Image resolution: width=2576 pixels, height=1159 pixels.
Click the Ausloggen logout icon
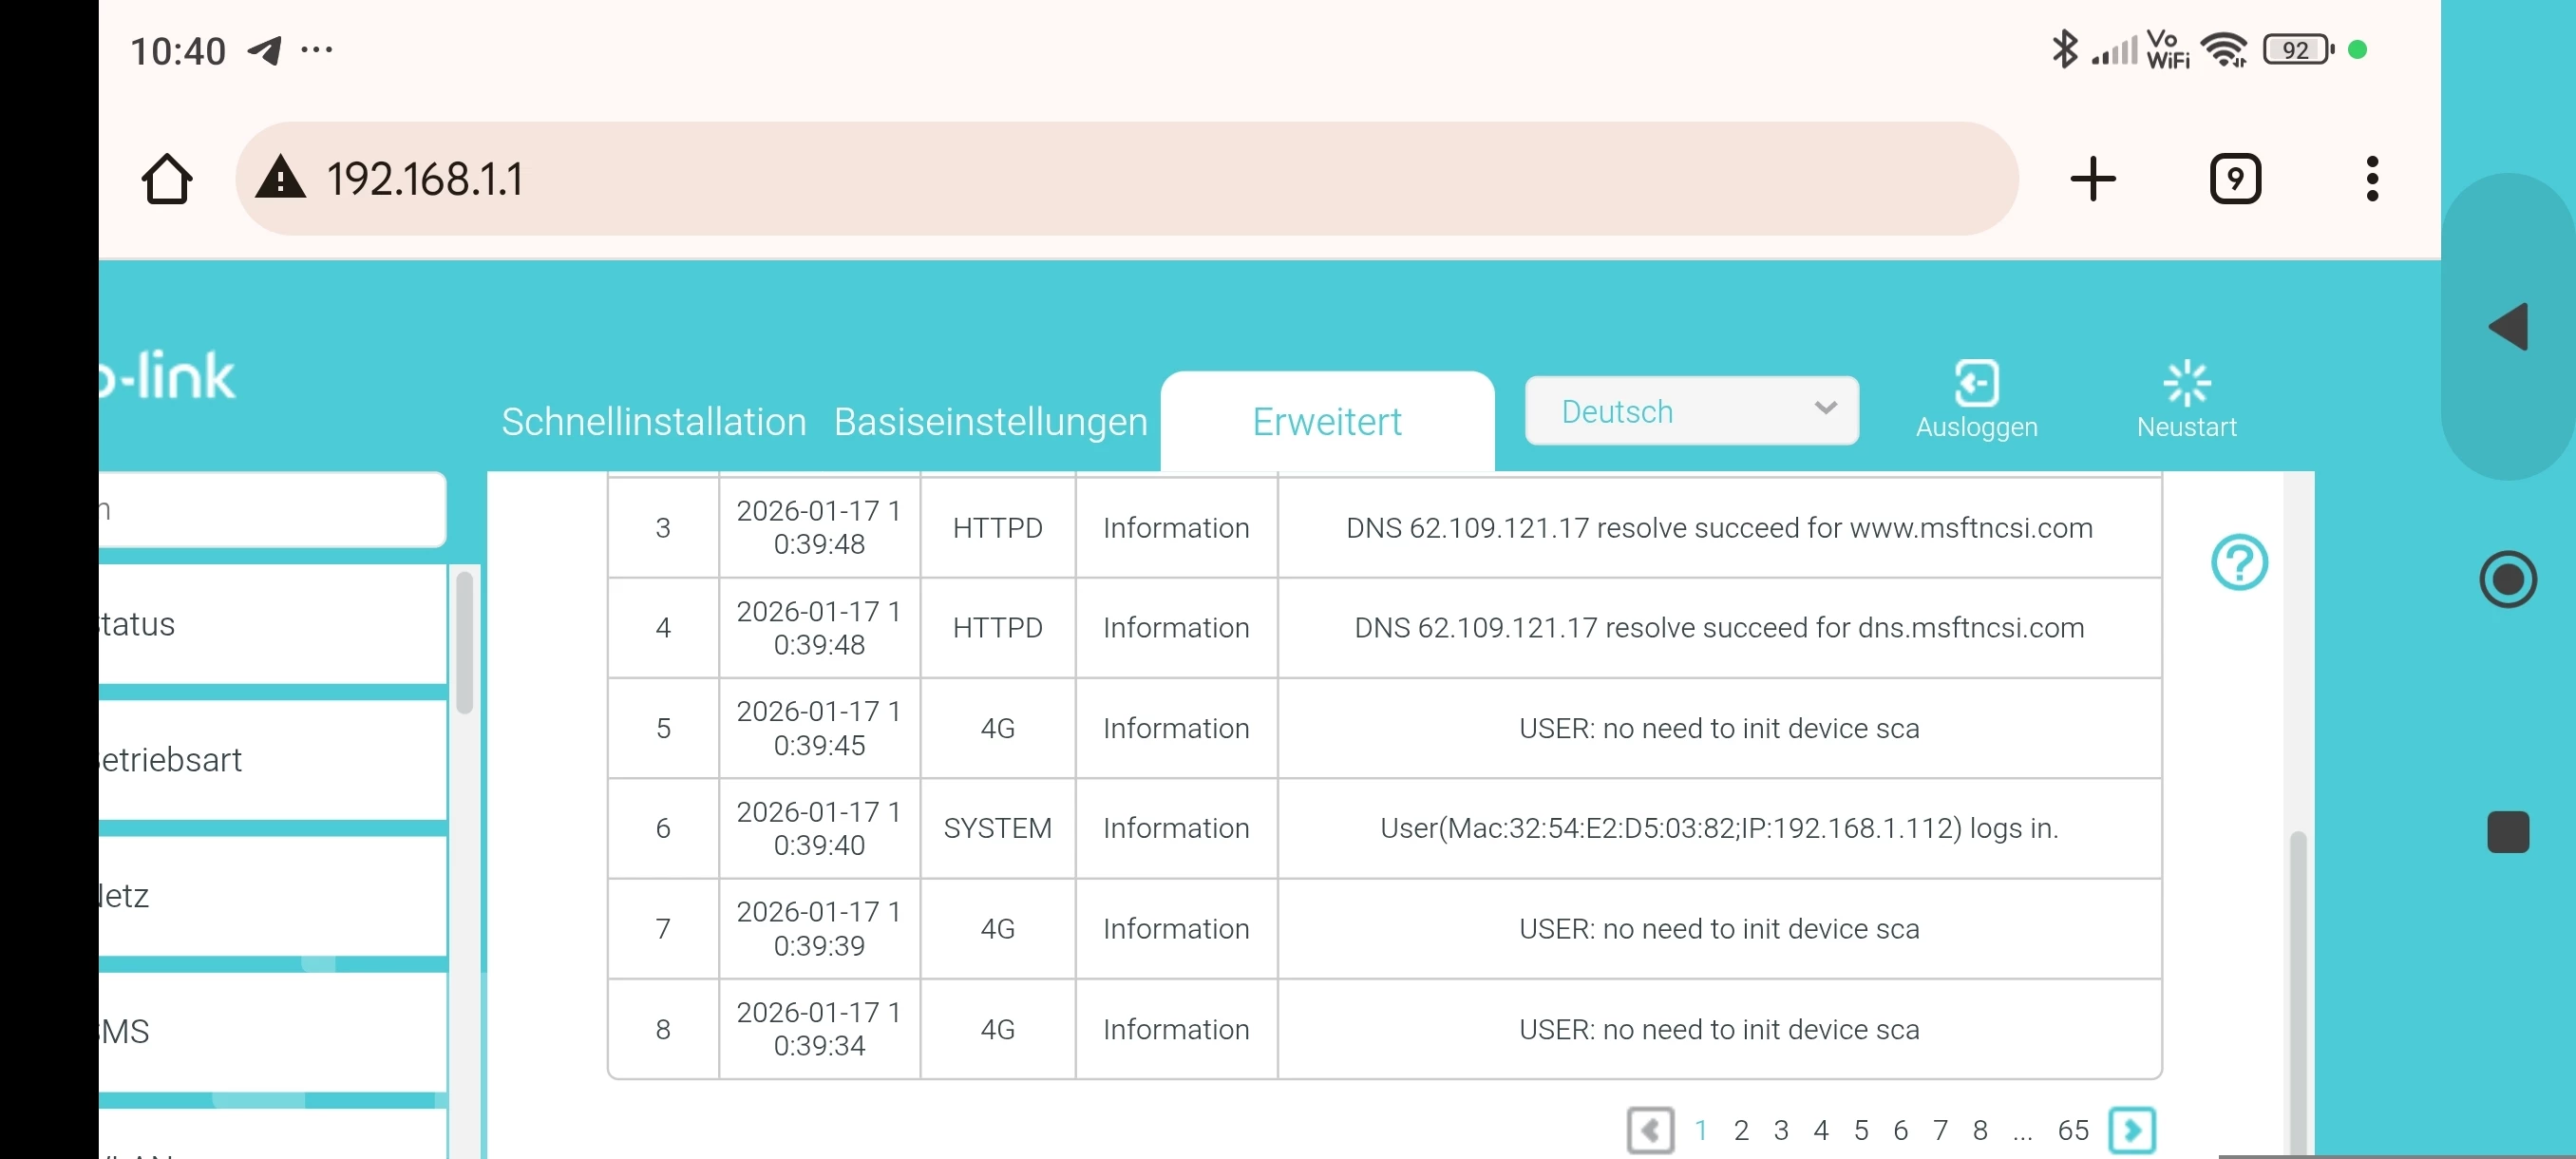(1975, 383)
